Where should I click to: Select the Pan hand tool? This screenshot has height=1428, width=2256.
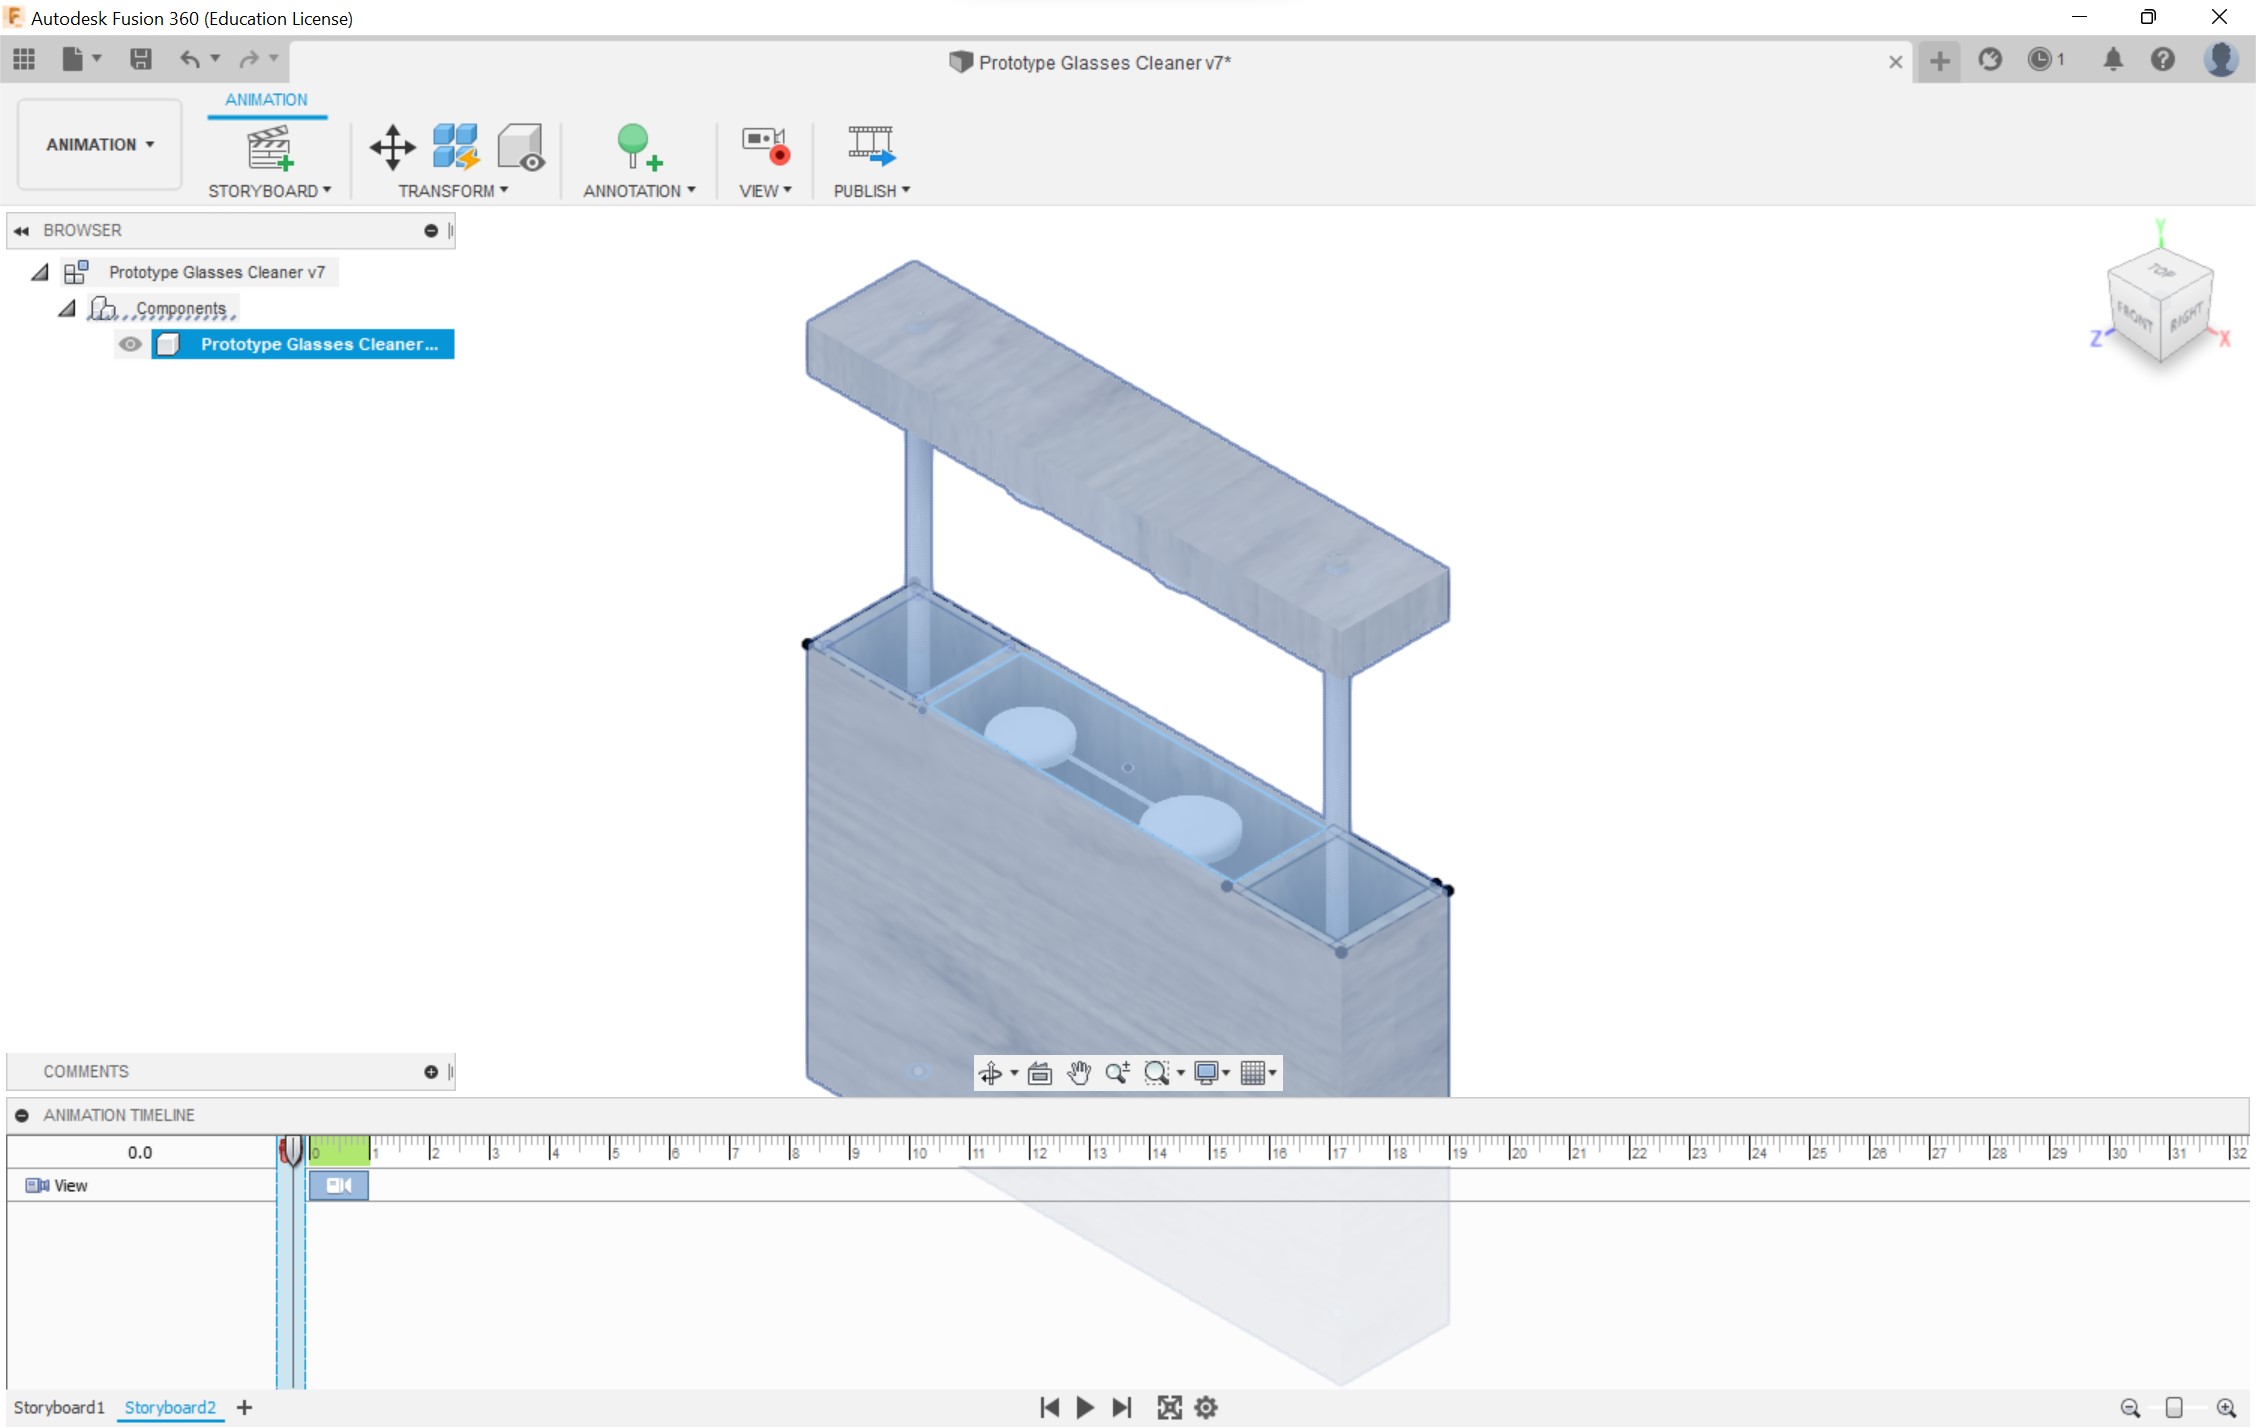[x=1078, y=1073]
